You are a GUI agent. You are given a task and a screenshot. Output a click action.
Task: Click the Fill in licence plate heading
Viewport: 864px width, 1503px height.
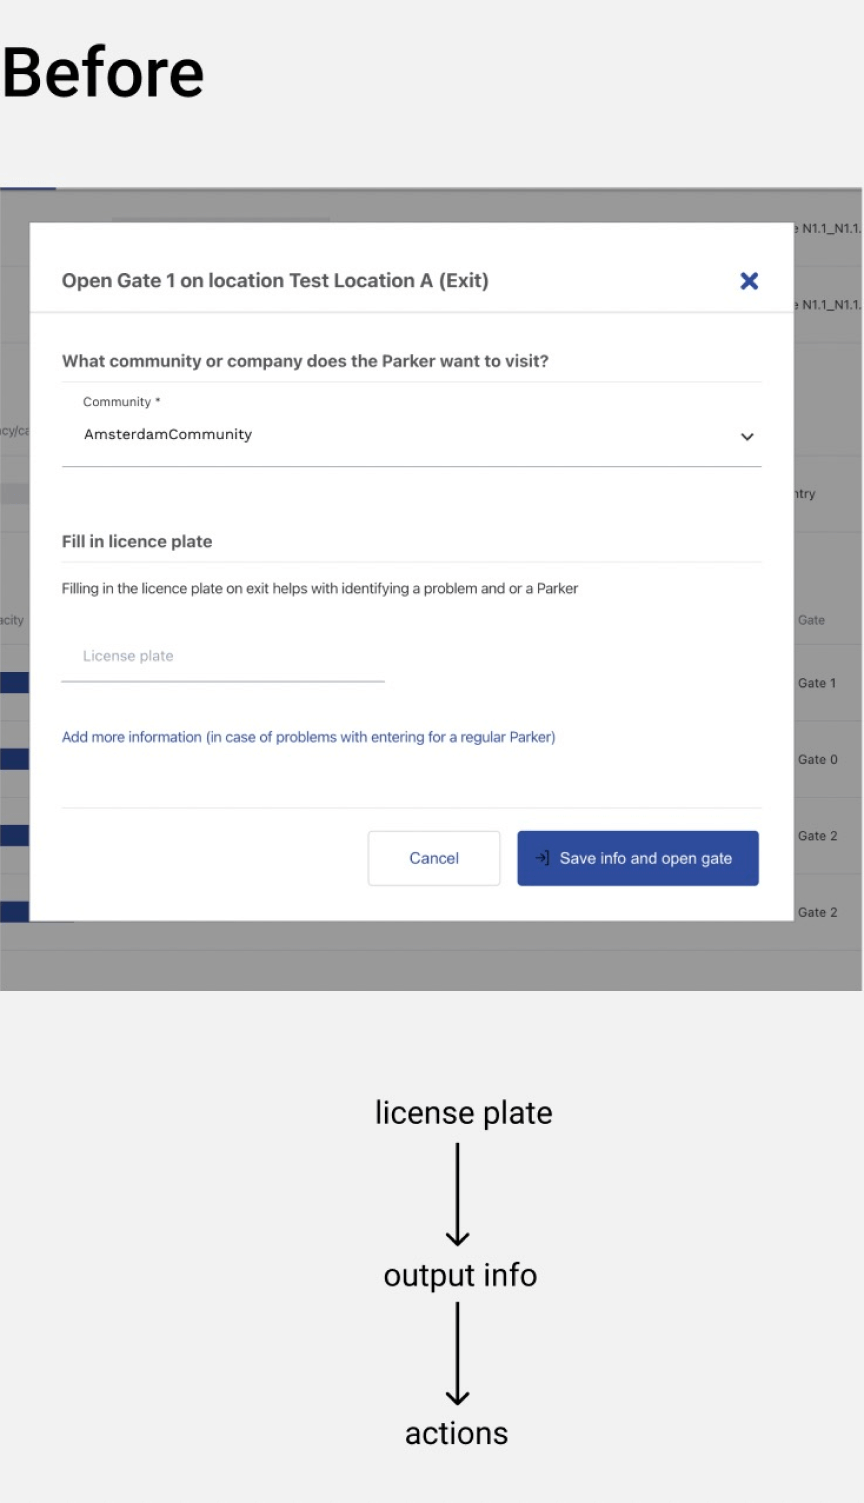pyautogui.click(x=137, y=541)
